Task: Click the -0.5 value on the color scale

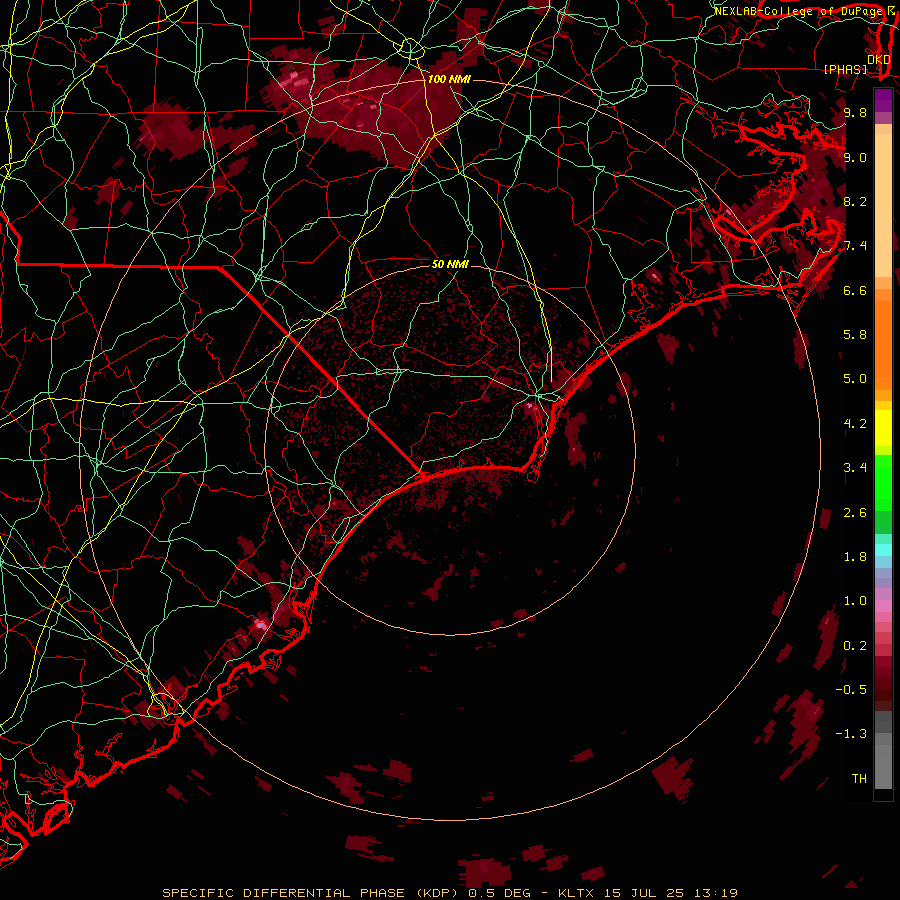Action: click(x=851, y=690)
